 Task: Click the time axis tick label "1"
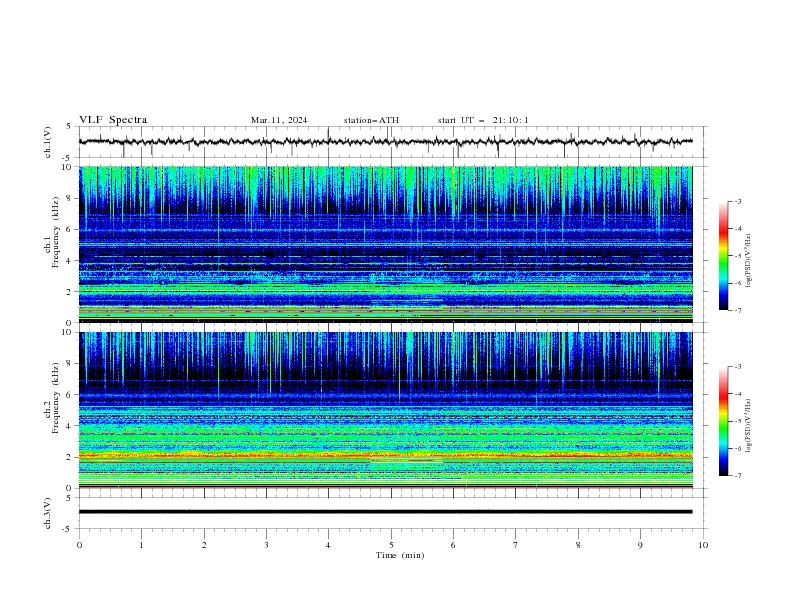[x=141, y=545]
